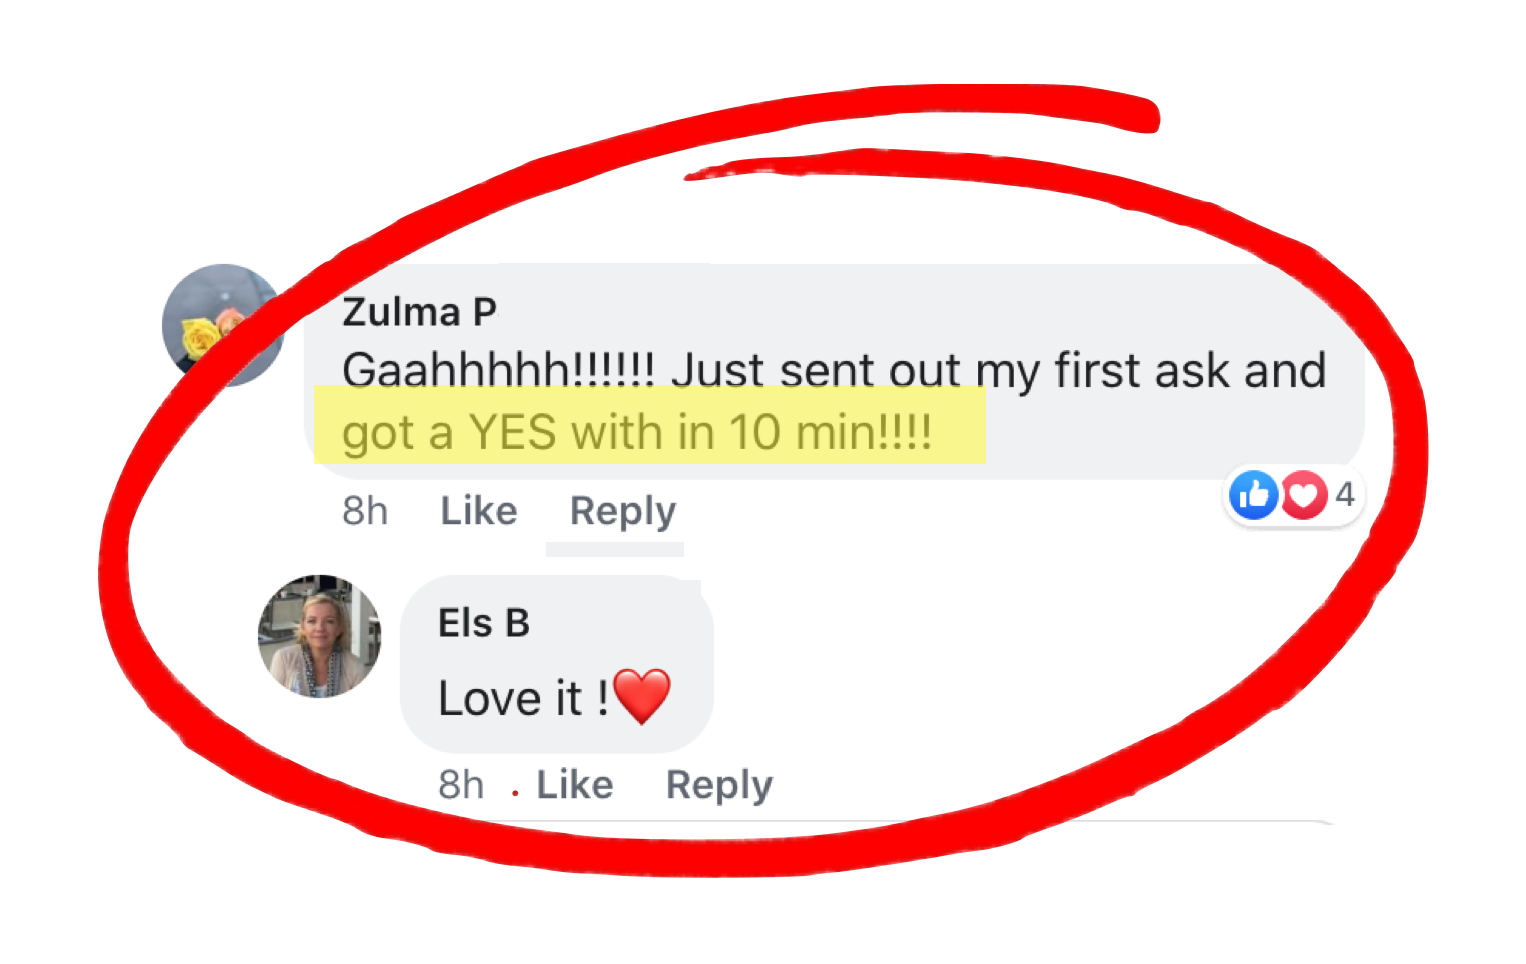Image resolution: width=1526 pixels, height=964 pixels.
Task: Open the reaction count showing 4
Action: click(1345, 494)
